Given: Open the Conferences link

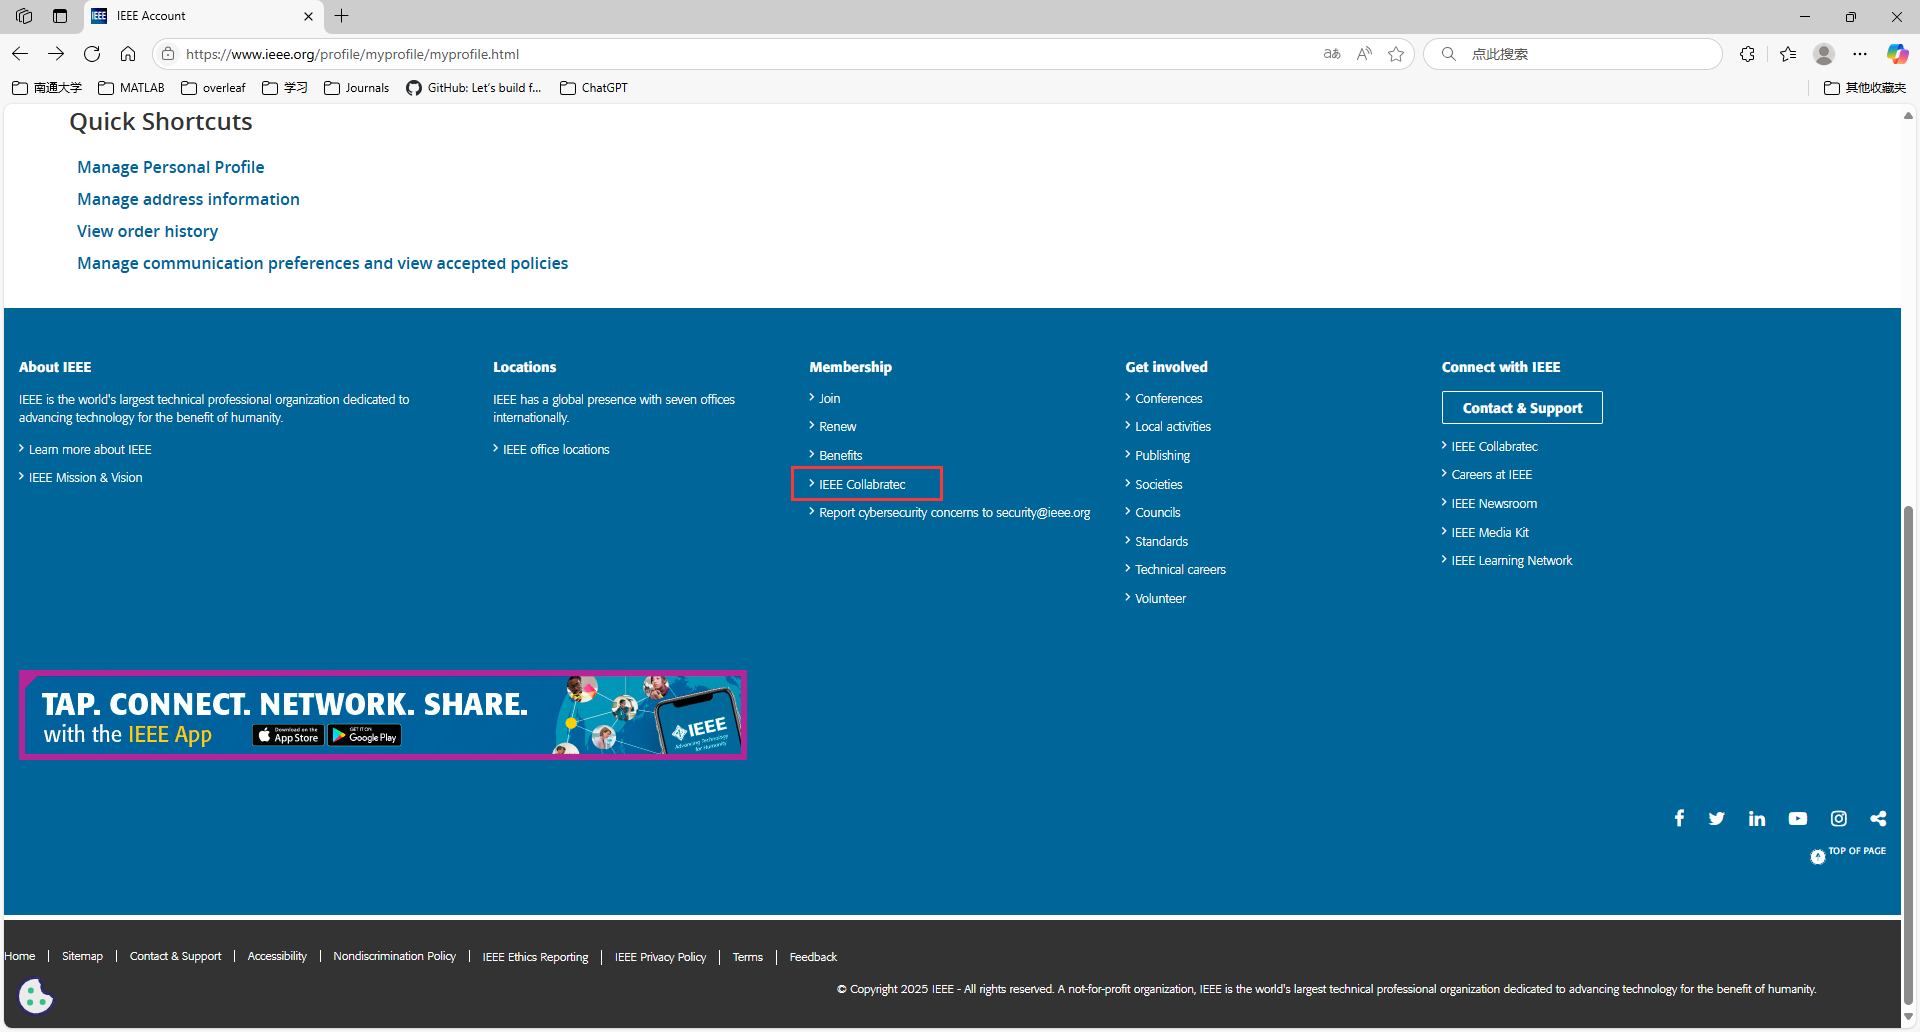Looking at the screenshot, I should (1168, 398).
